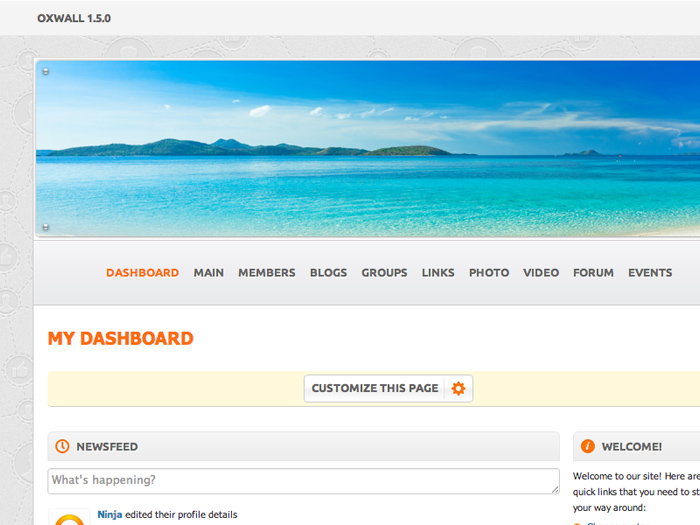Open the Members section

[x=266, y=273]
